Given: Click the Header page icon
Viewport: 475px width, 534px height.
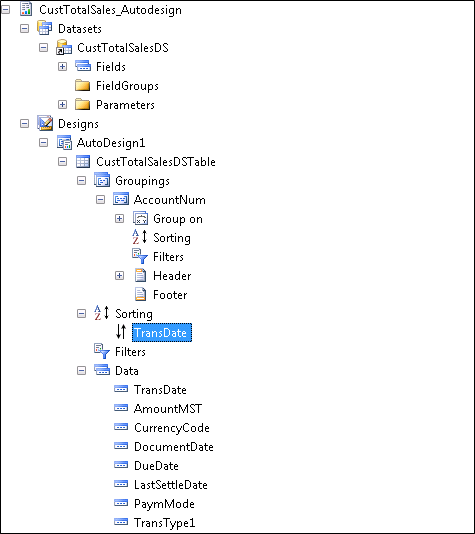Looking at the screenshot, I should coord(140,275).
